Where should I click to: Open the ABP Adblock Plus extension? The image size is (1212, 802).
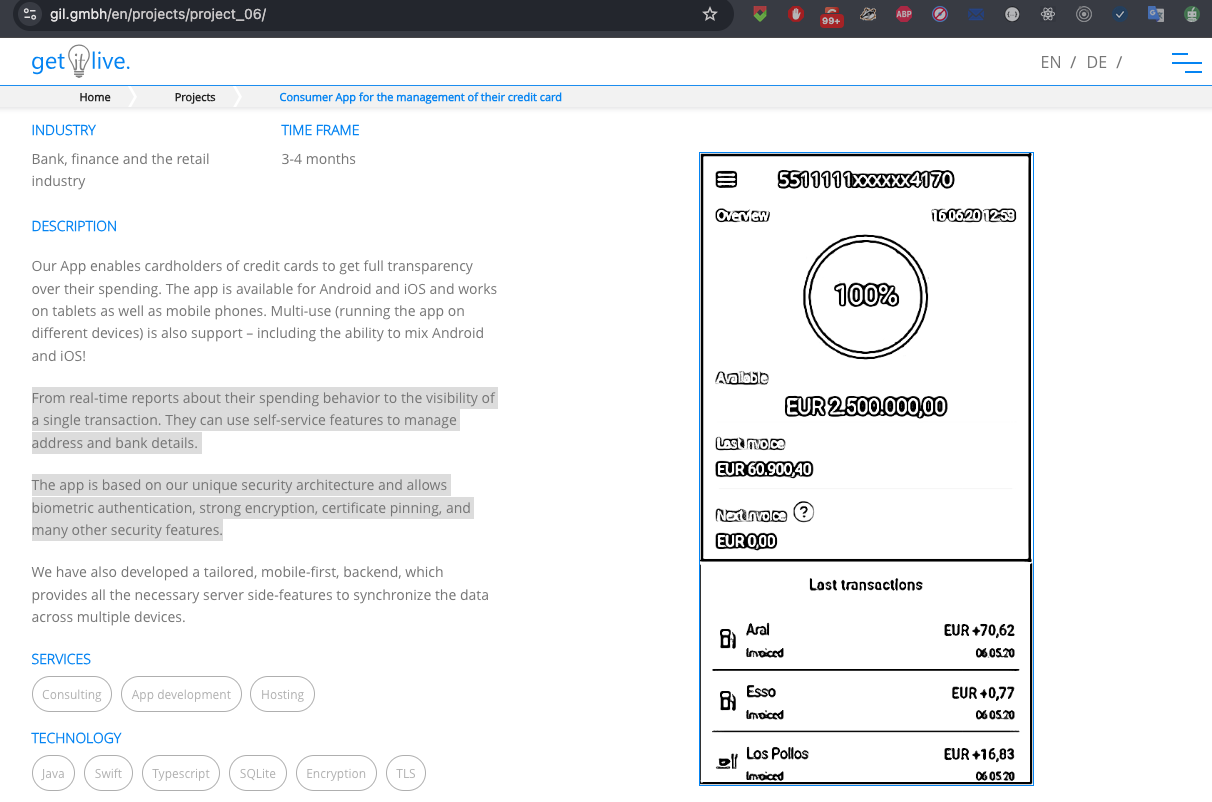coord(904,14)
